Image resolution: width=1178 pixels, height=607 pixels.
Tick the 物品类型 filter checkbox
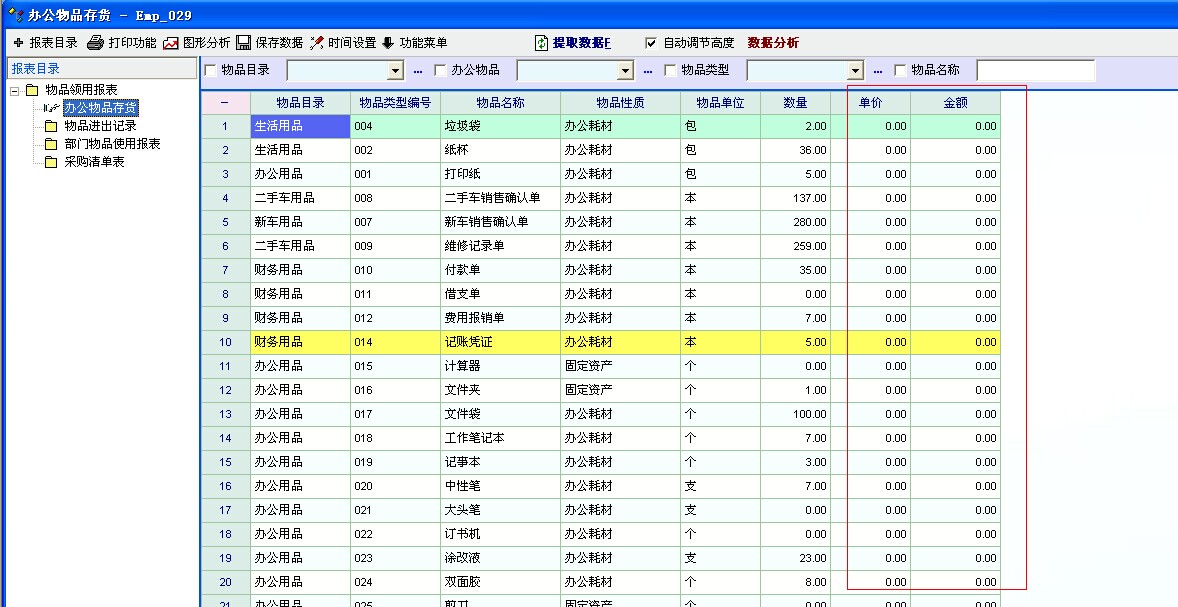click(x=670, y=70)
